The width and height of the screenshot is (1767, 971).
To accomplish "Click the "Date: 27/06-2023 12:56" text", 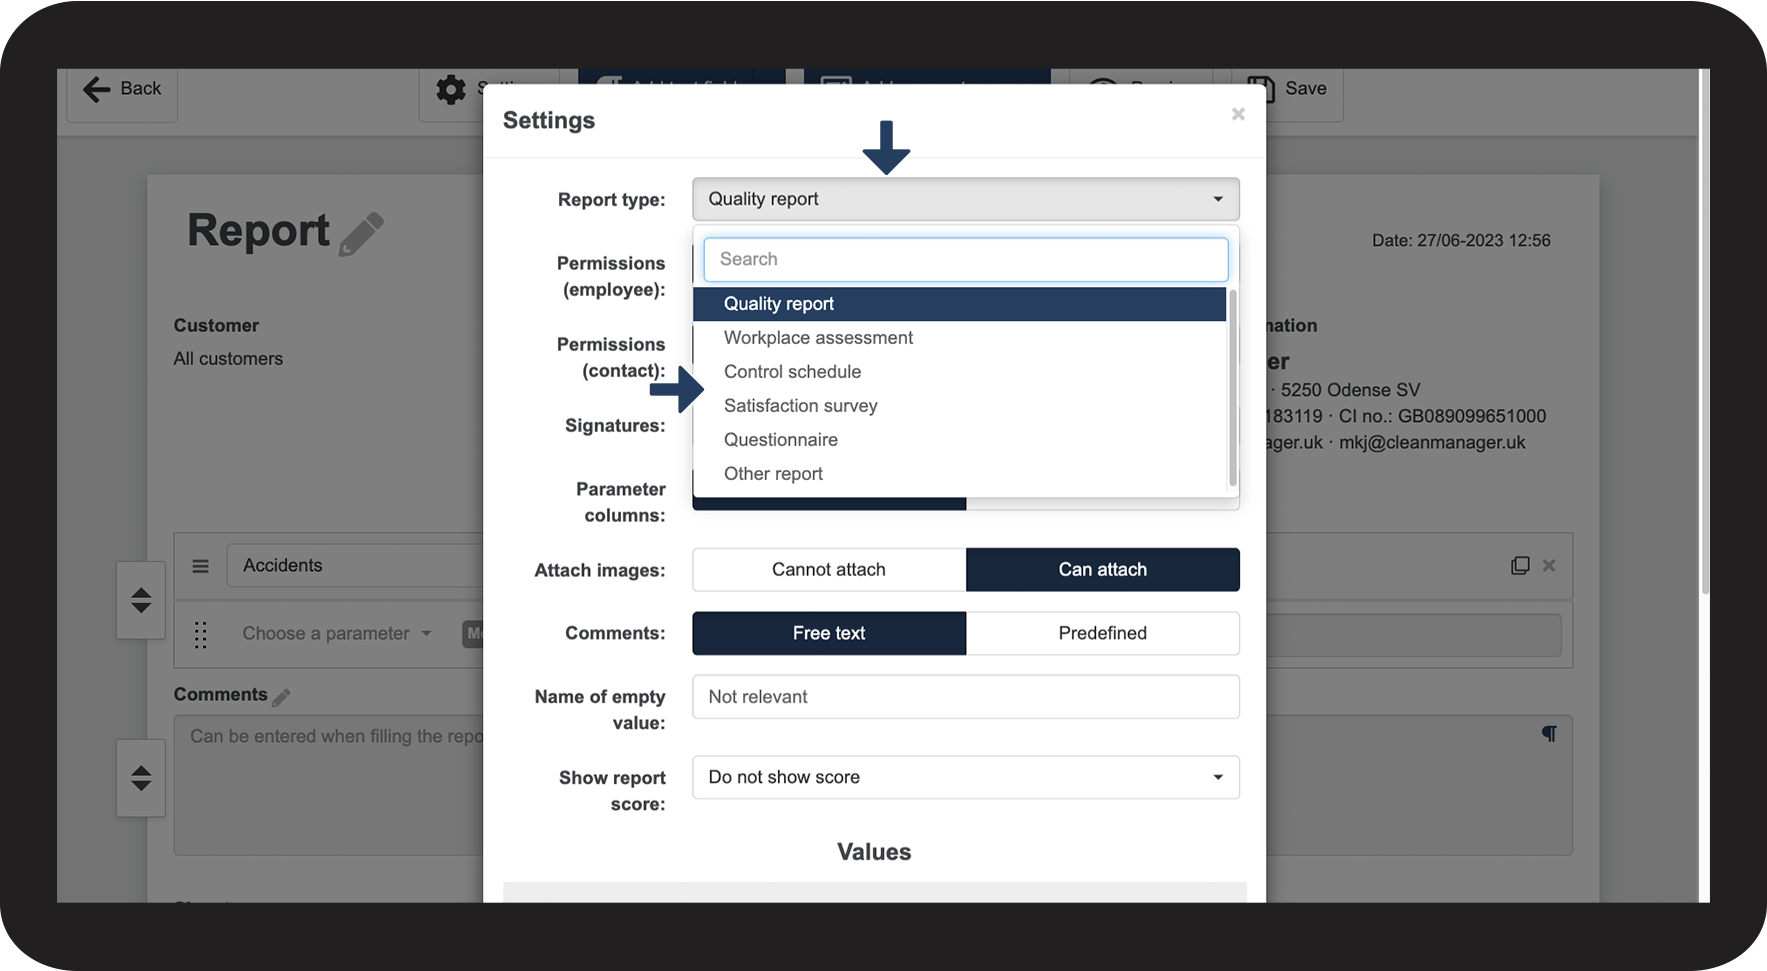I will click(1461, 241).
